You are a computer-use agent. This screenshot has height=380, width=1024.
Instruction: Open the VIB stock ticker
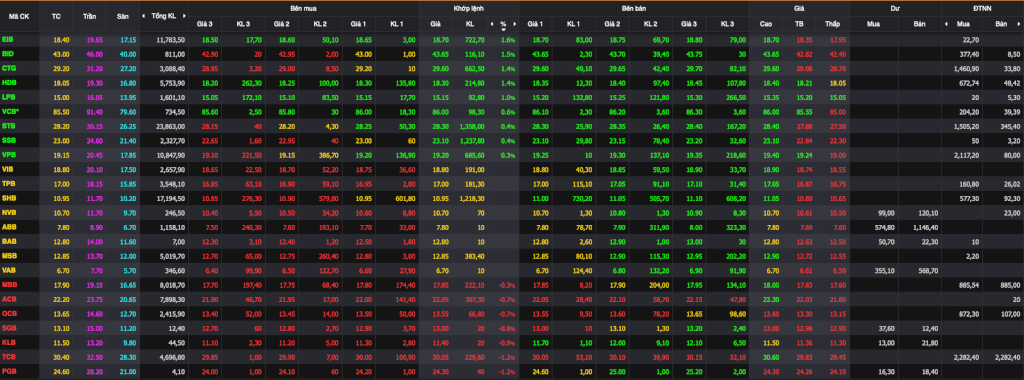[7, 168]
